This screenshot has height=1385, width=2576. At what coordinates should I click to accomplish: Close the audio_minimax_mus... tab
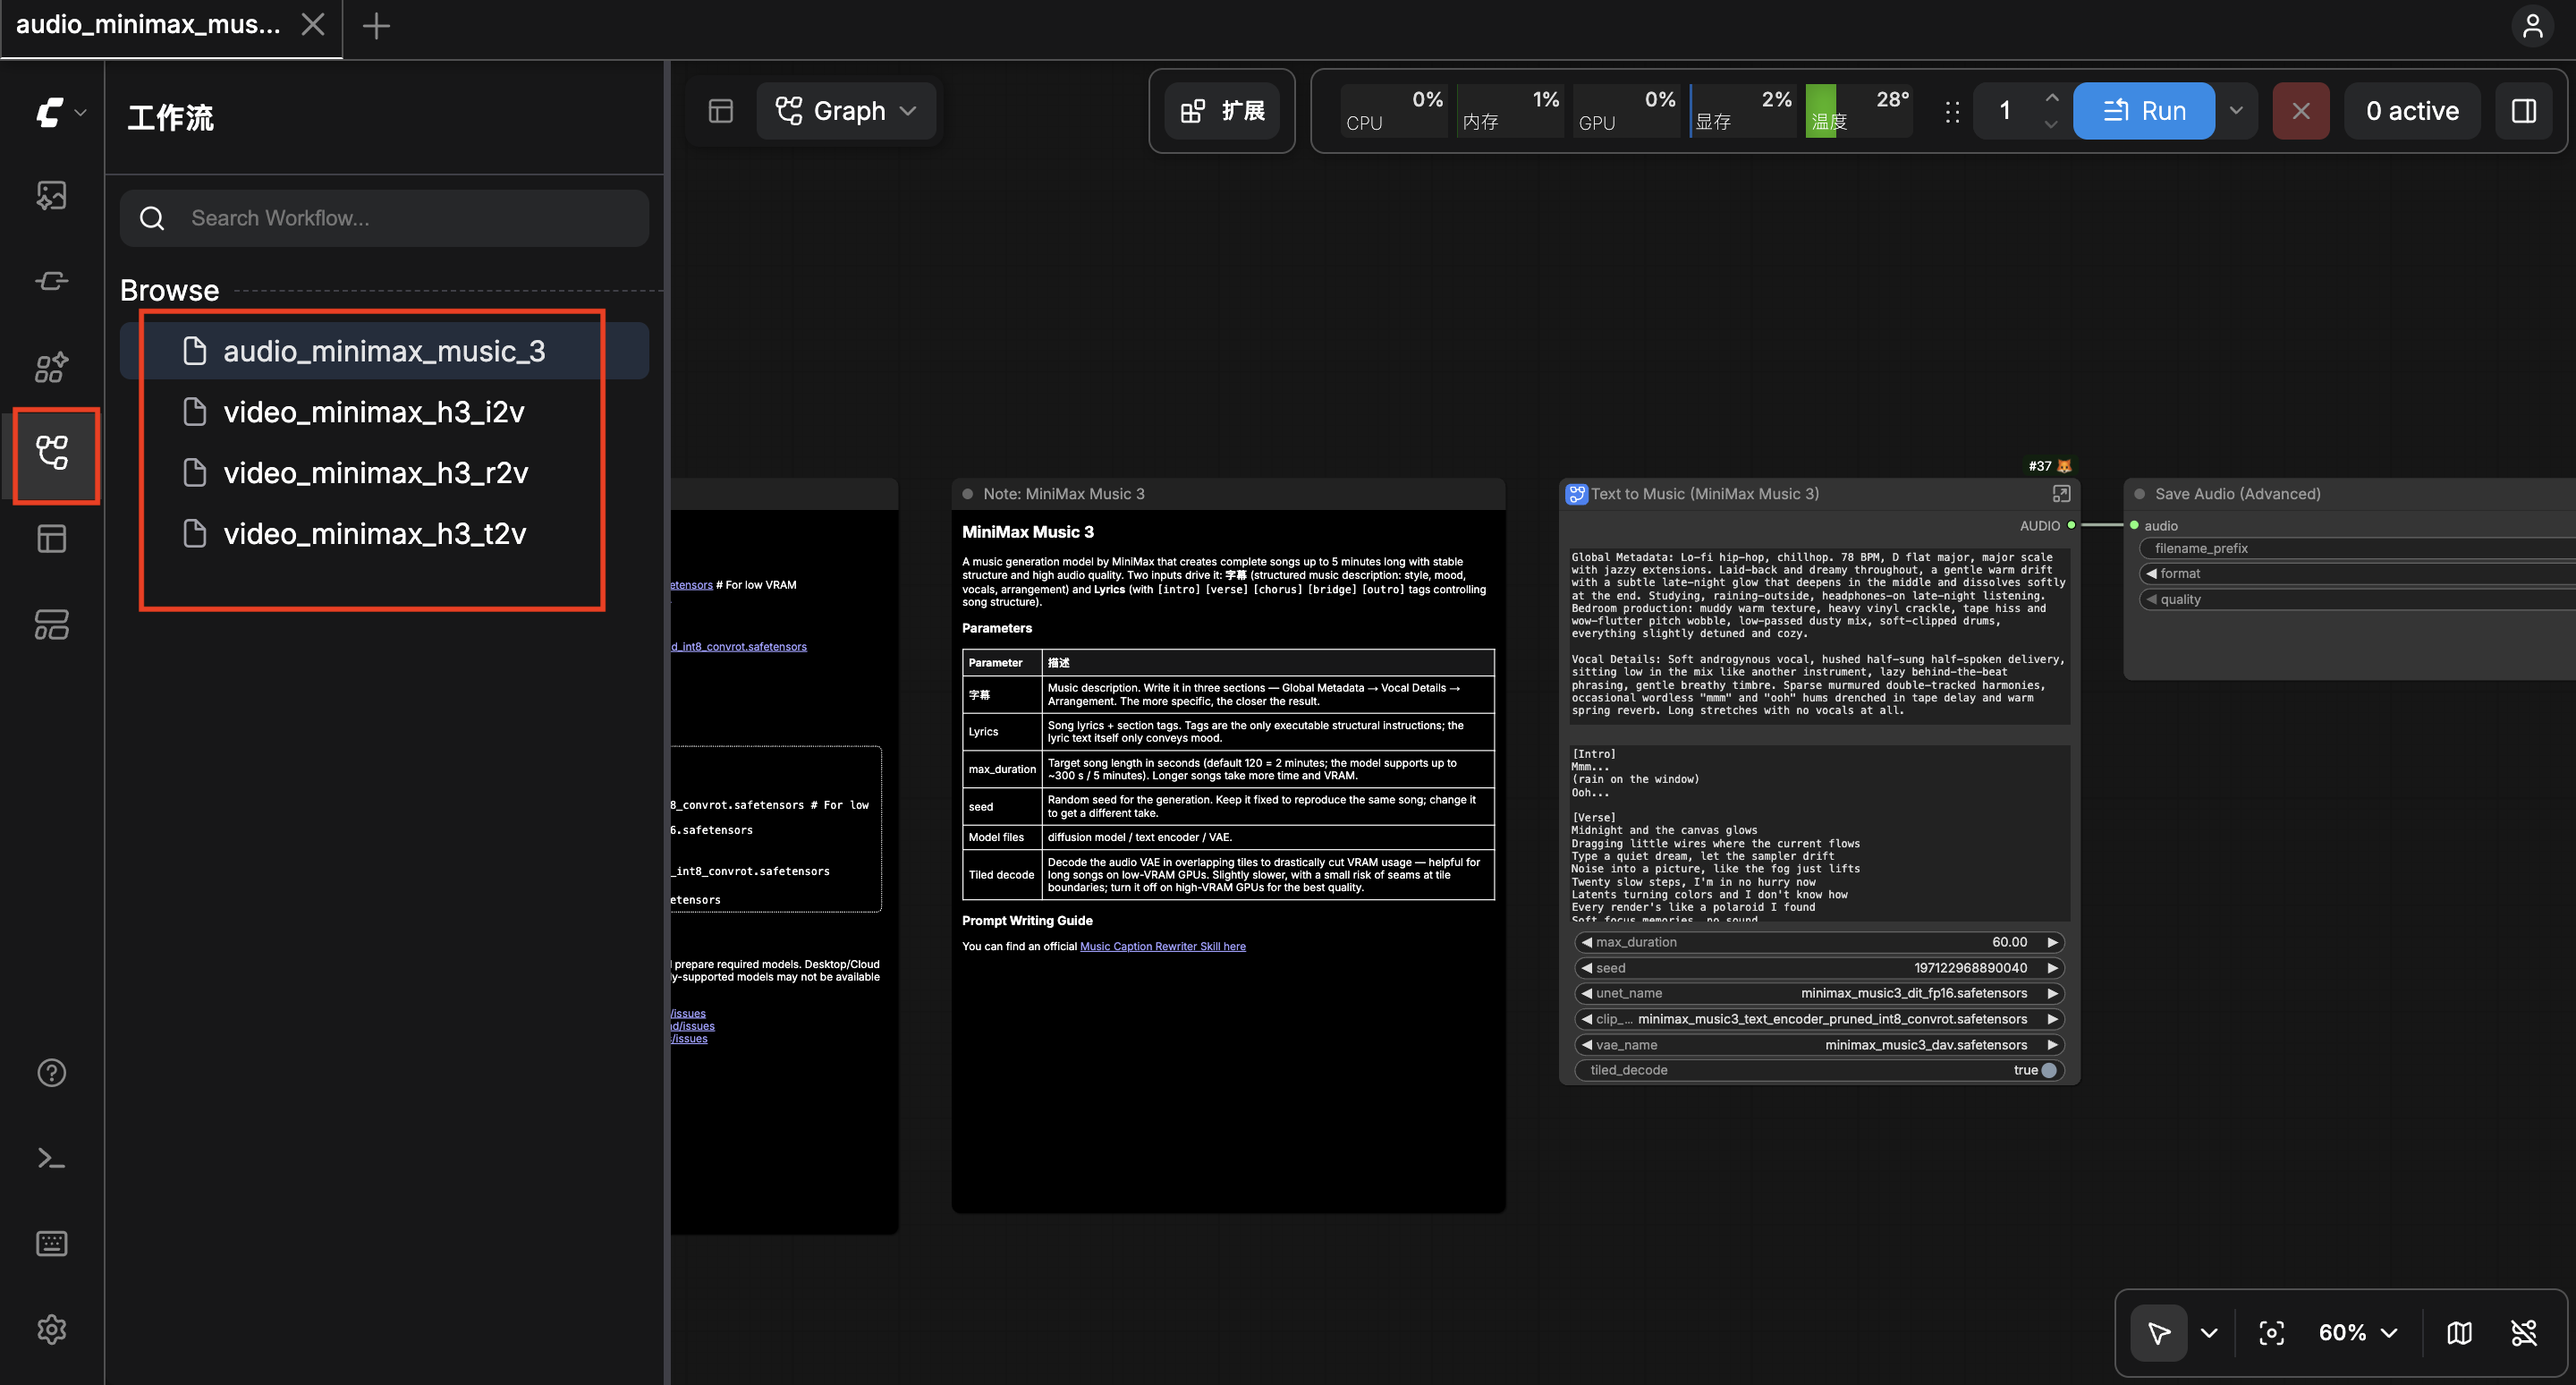(313, 24)
